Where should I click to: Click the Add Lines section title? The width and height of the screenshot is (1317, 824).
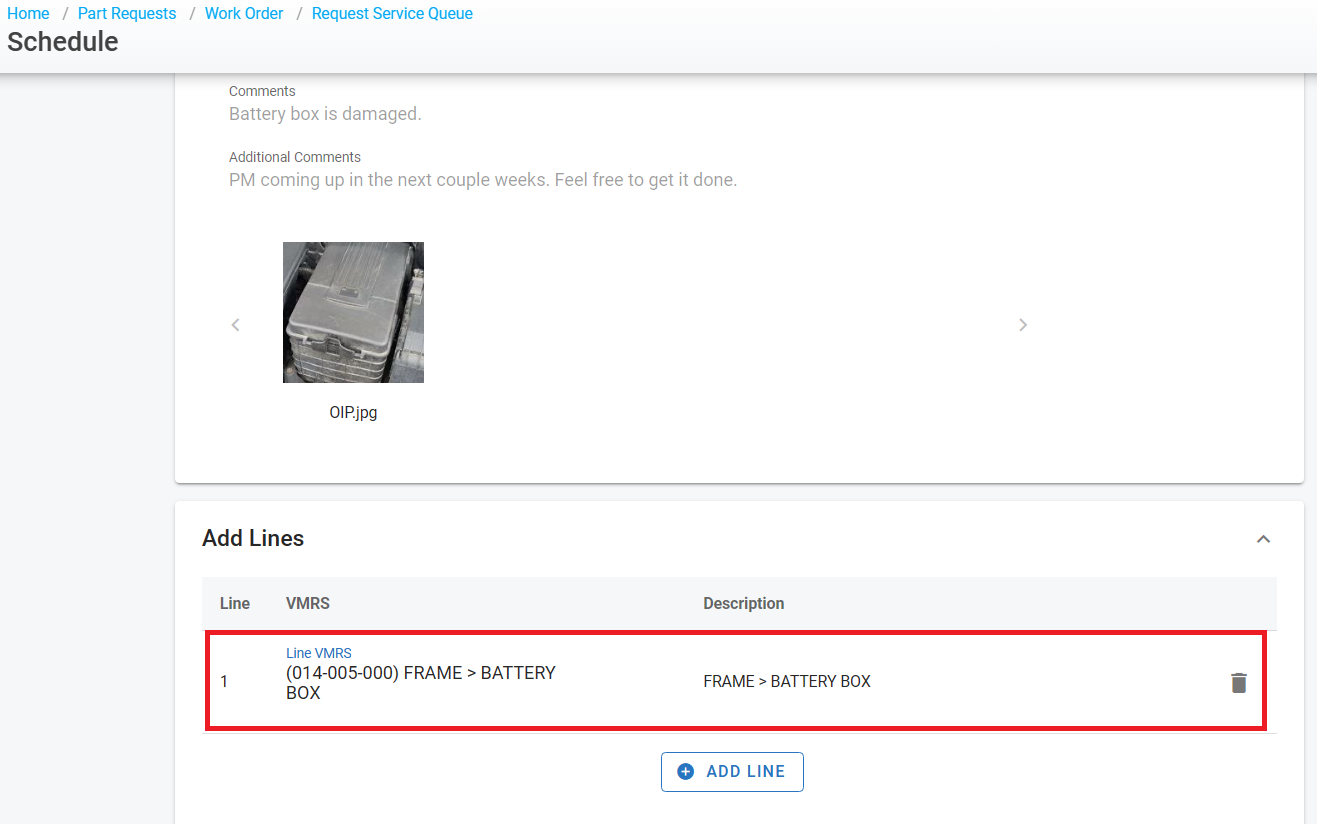coord(253,538)
